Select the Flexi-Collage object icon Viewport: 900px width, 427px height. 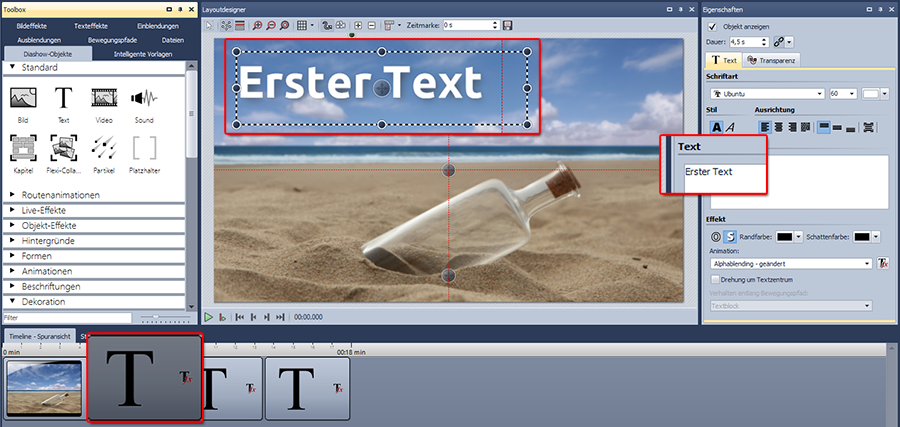64,147
